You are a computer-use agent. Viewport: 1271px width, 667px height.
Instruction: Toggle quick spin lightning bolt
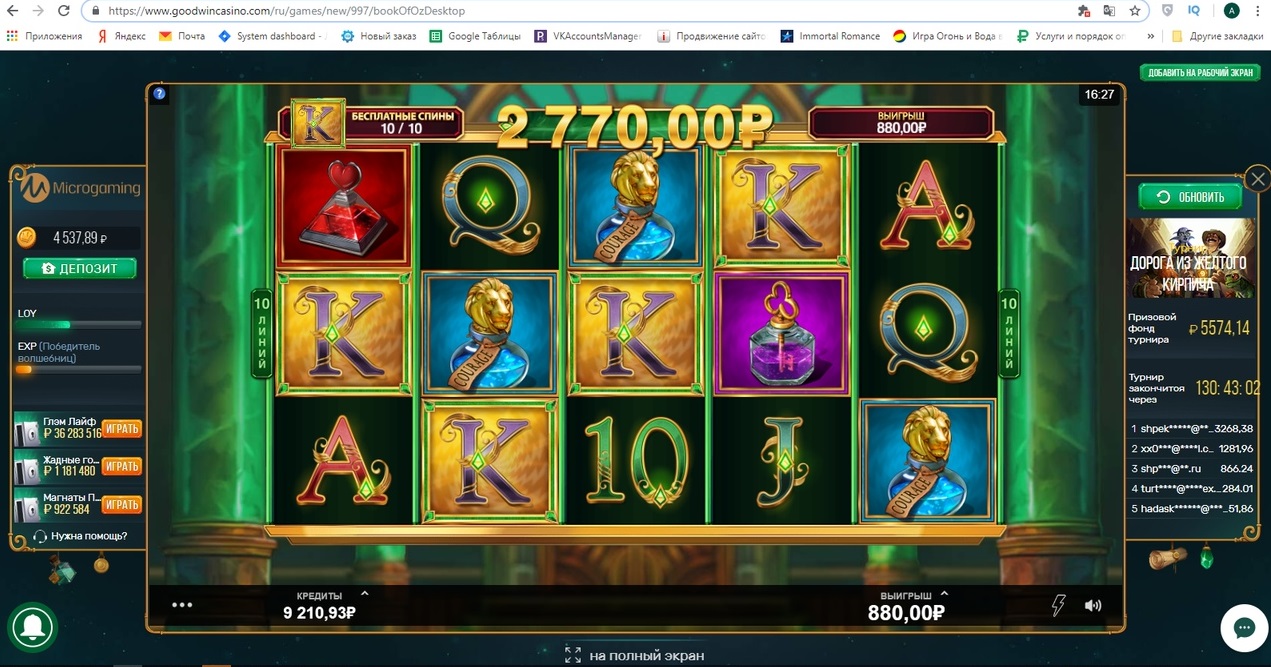[1058, 605]
